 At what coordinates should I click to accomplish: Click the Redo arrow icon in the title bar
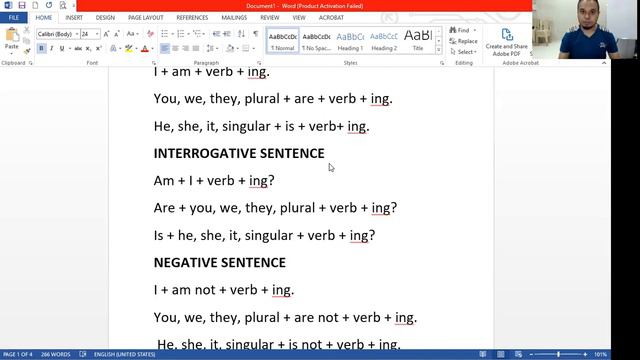click(x=49, y=5)
